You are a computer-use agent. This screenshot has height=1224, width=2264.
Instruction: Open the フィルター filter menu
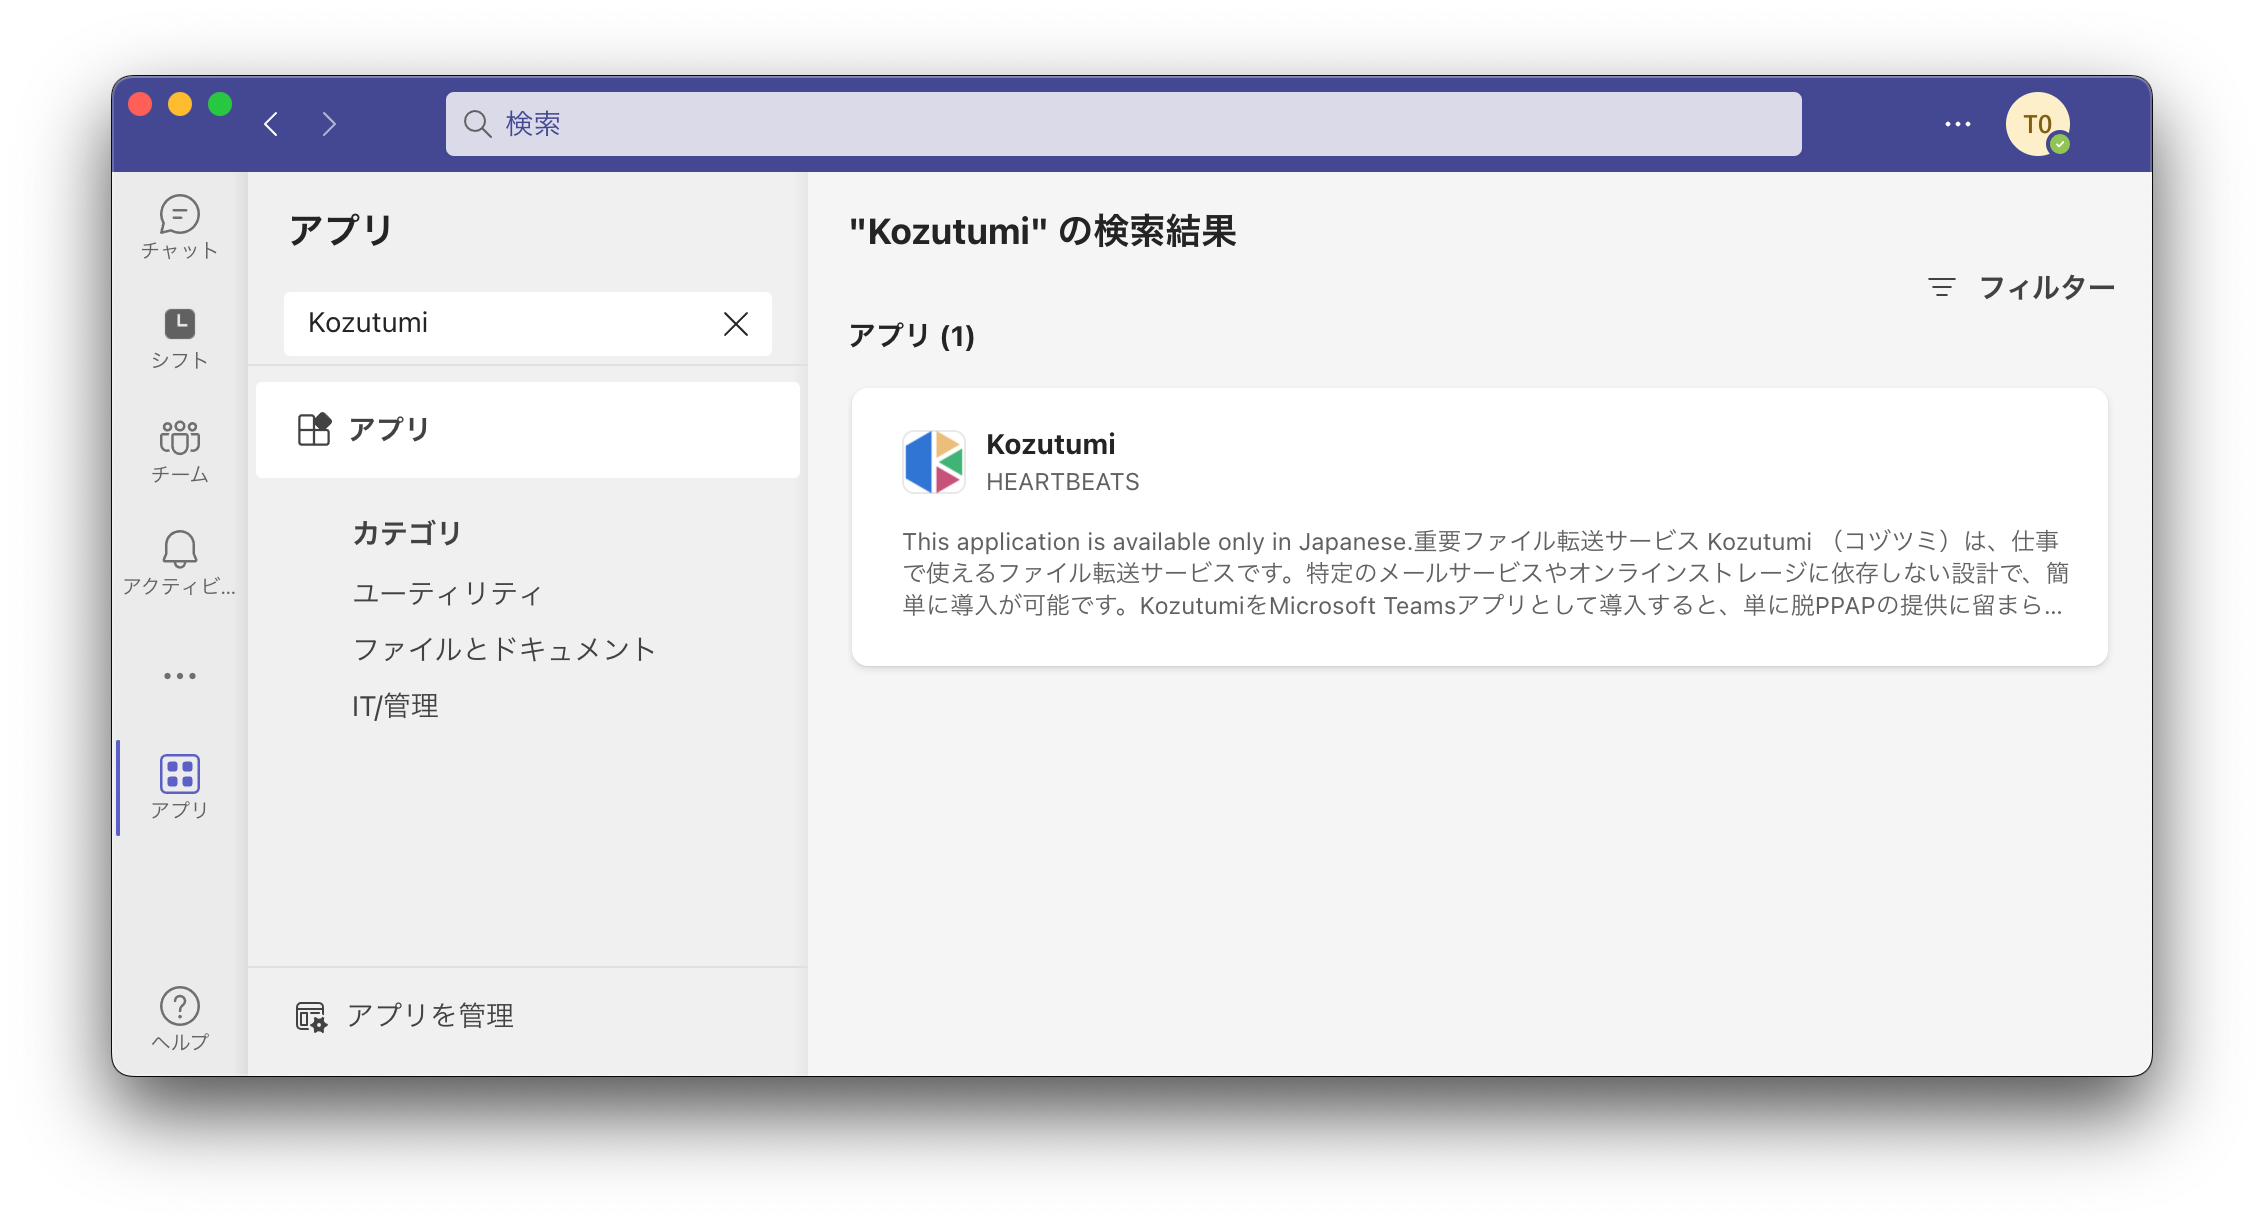pos(2022,288)
